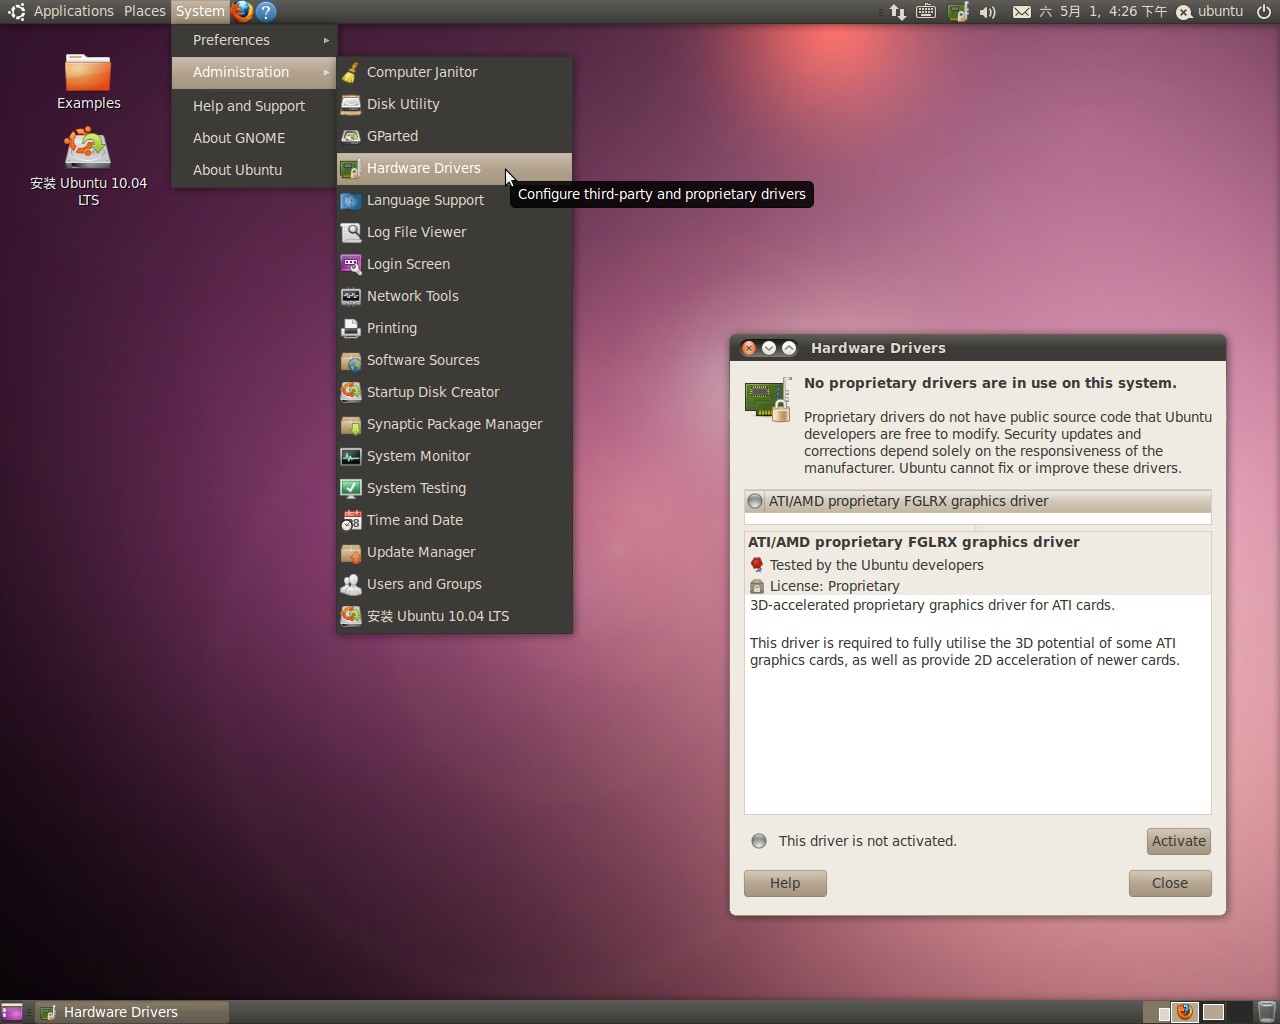Screen dimensions: 1280x1024
Task: Minimize the Hardware Drivers window
Action: pos(769,348)
